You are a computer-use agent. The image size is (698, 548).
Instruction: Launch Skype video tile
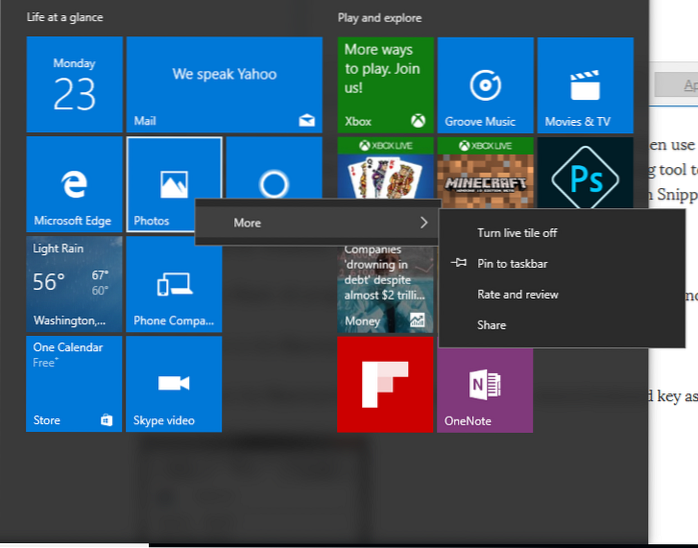click(174, 384)
